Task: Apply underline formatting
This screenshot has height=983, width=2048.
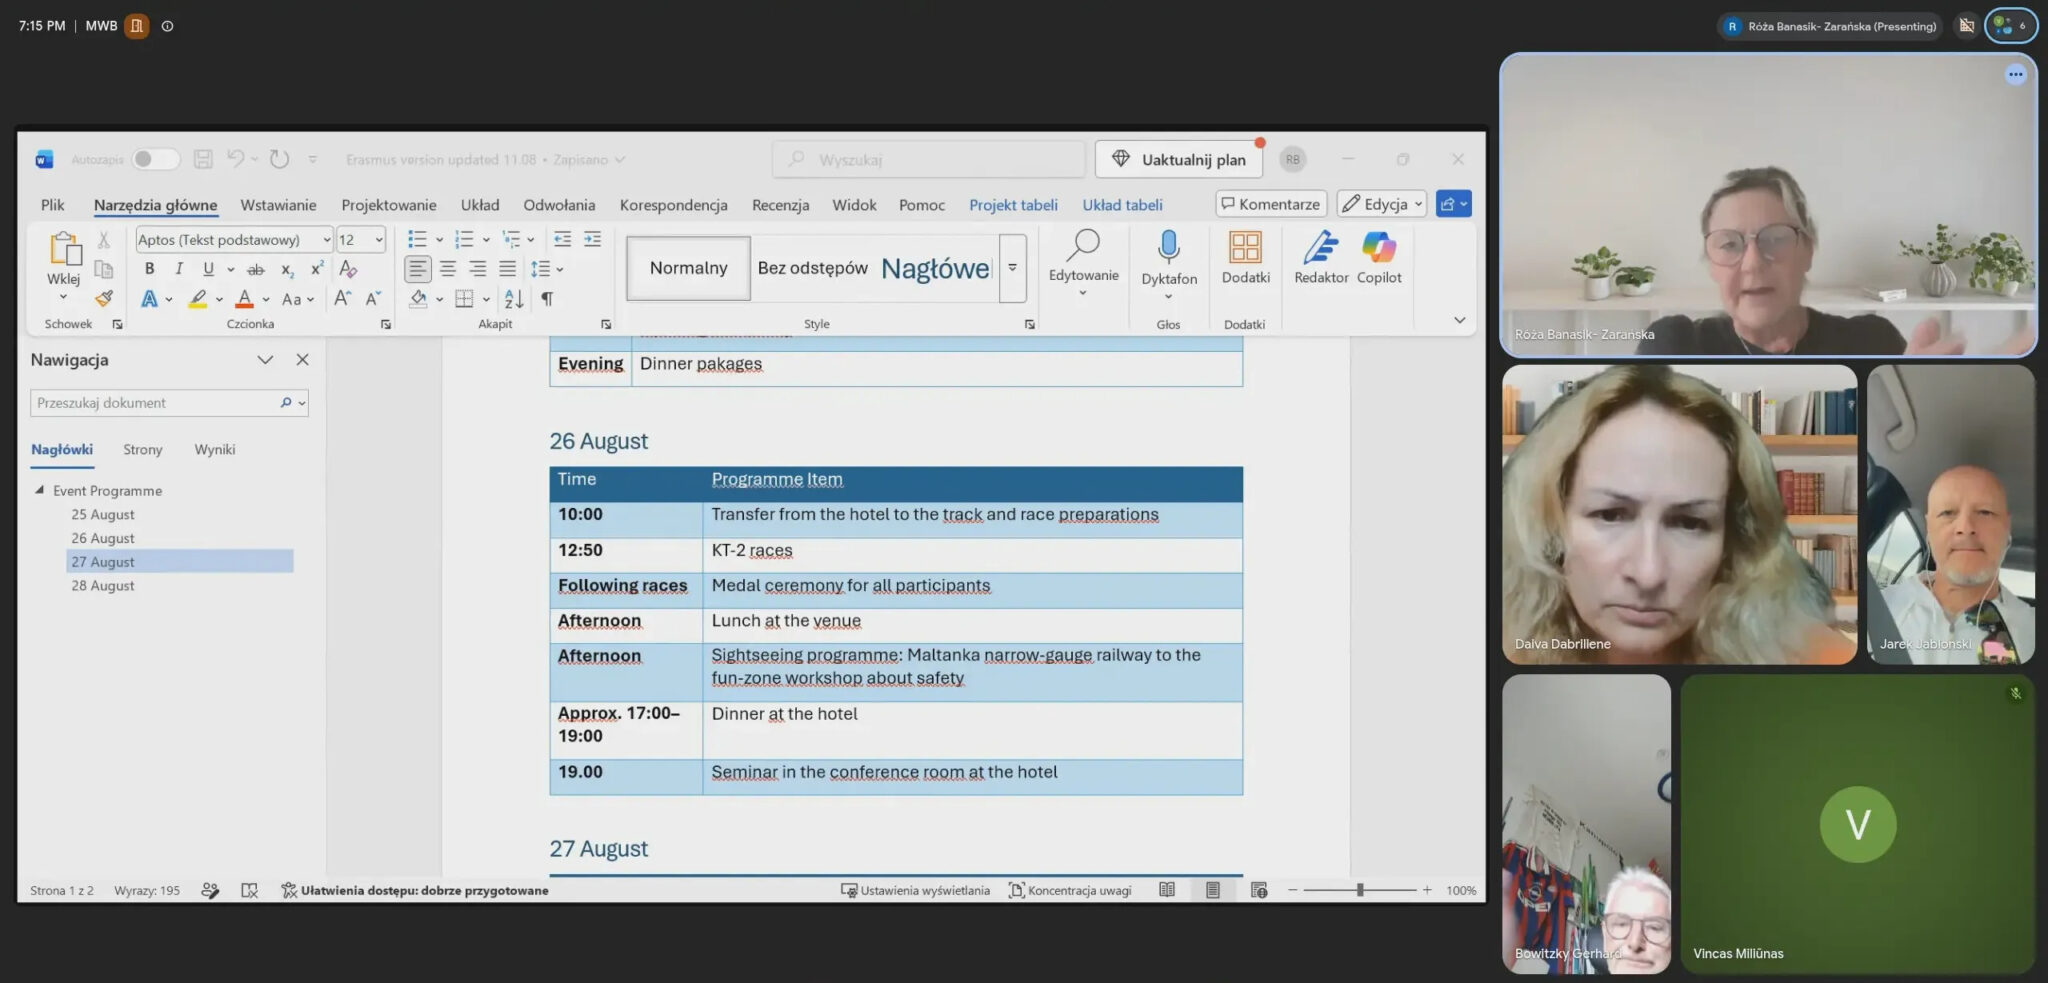Action: pyautogui.click(x=208, y=268)
